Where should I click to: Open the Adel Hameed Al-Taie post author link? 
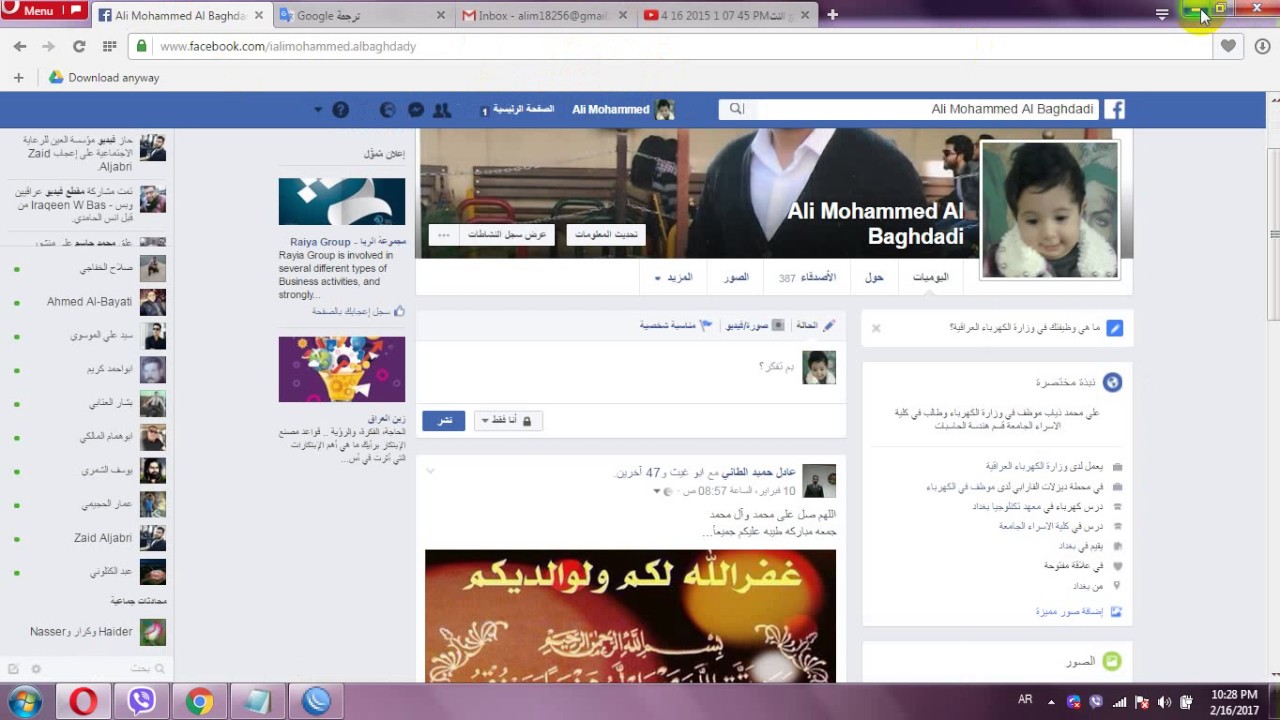758,472
